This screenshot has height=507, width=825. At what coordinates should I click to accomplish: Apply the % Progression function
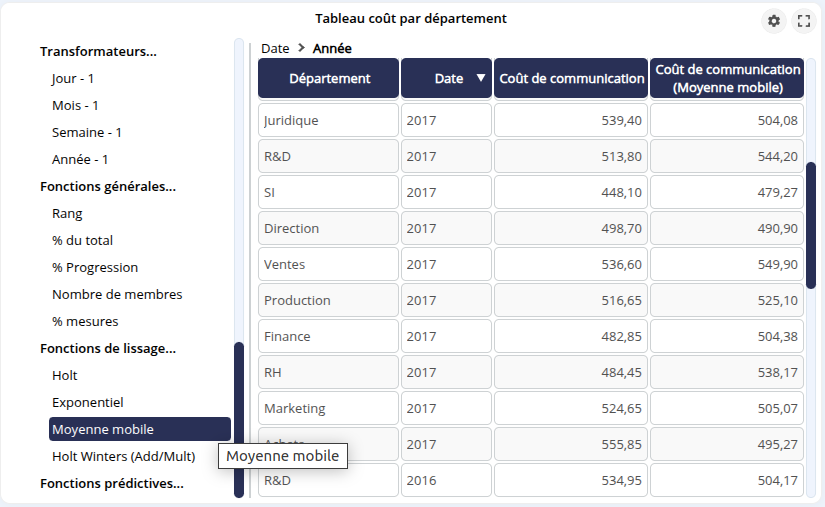point(95,267)
